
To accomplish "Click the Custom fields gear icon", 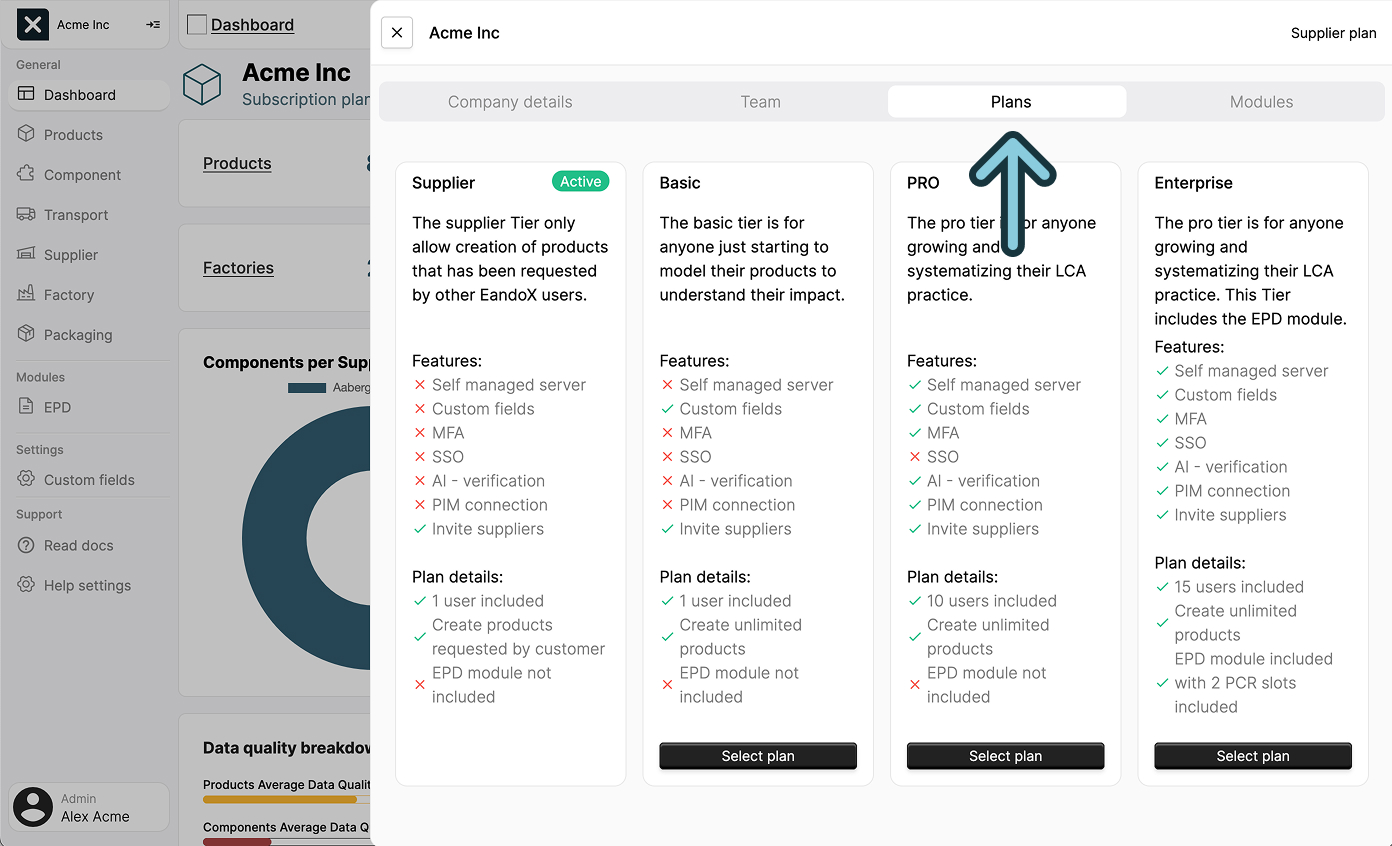I will 26,480.
